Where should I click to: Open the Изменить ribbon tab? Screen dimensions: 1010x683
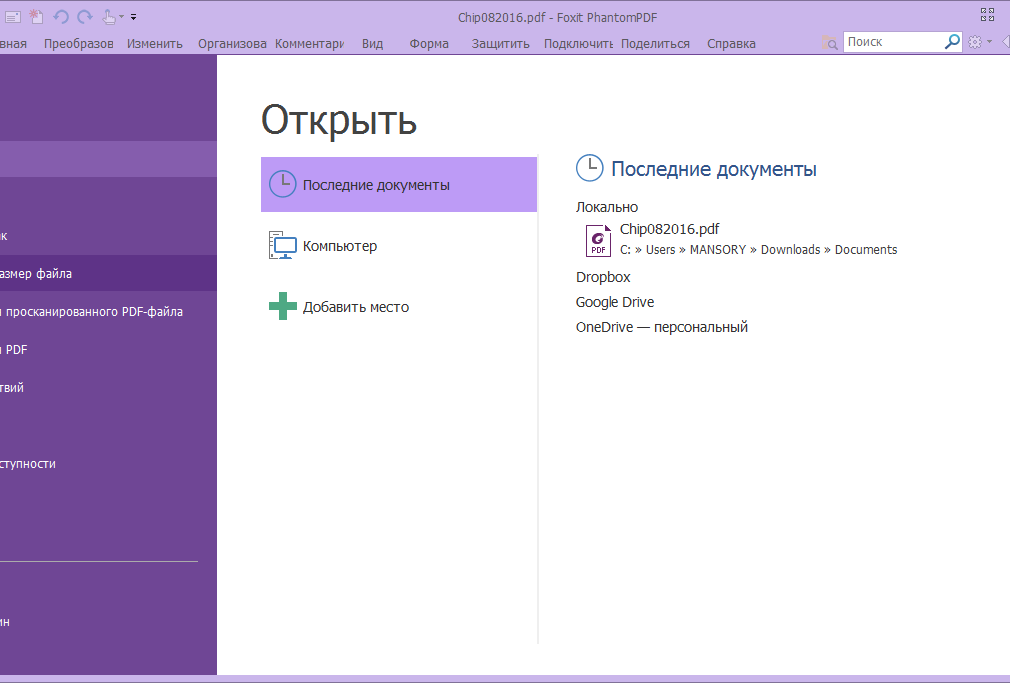pyautogui.click(x=155, y=44)
